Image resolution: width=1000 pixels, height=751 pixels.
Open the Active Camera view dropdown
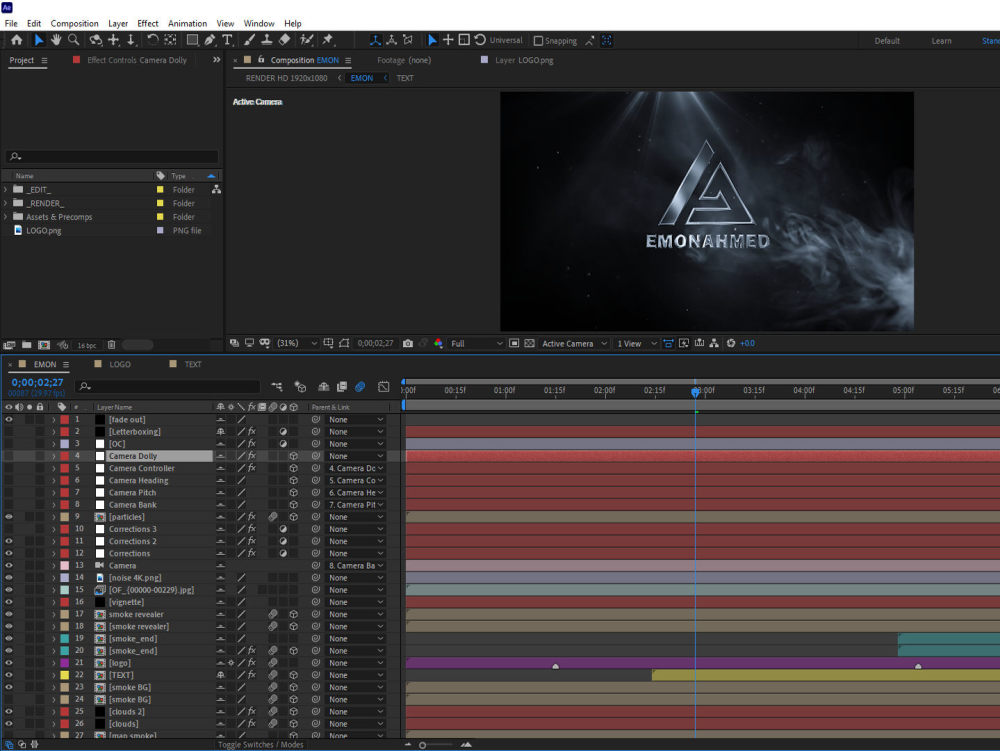tap(574, 344)
